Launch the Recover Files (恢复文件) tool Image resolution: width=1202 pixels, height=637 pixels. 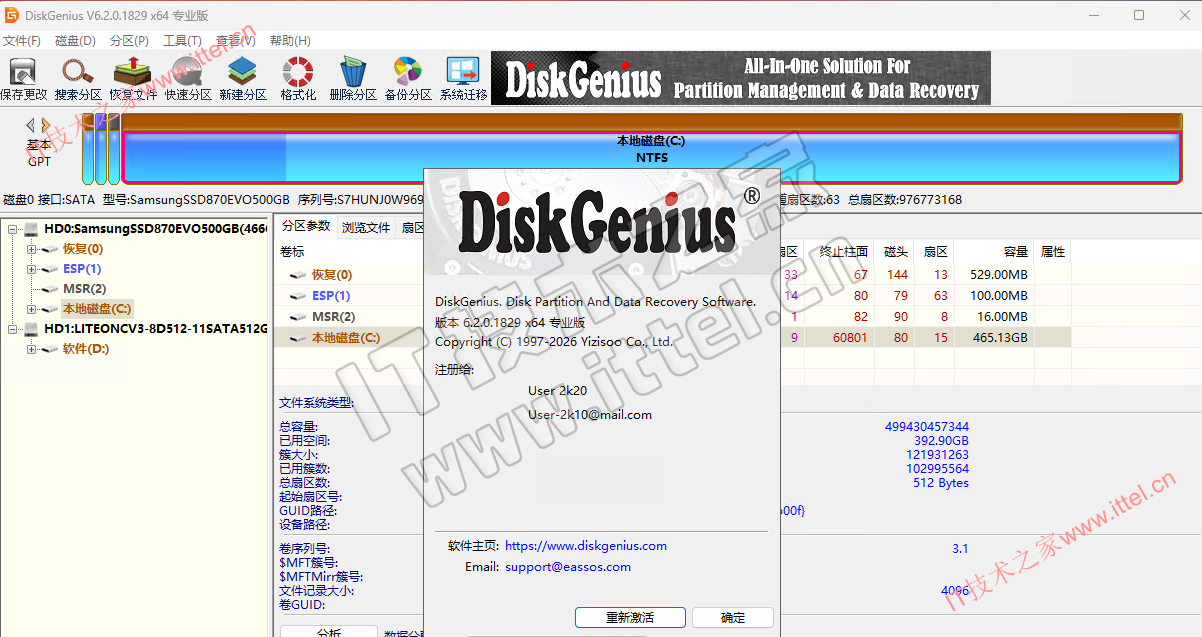(132, 79)
